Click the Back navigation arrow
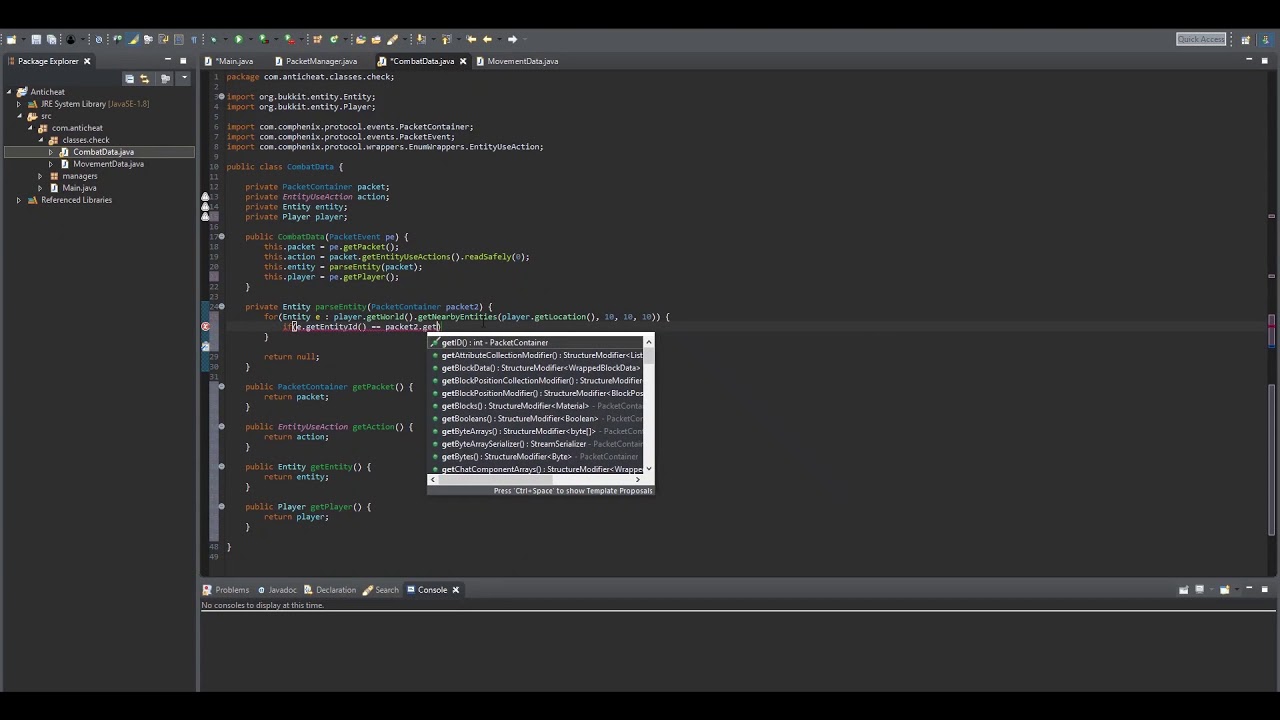The height and width of the screenshot is (720, 1280). pyautogui.click(x=487, y=39)
